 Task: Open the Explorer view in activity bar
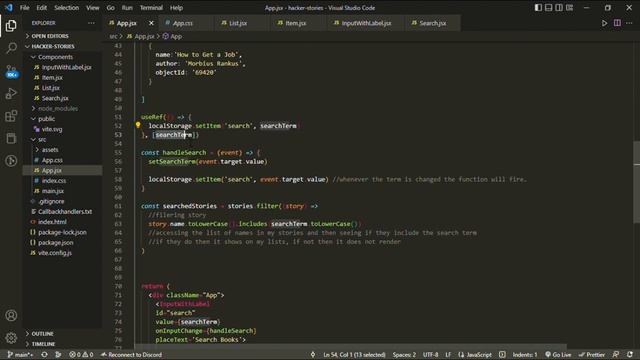pos(11,26)
